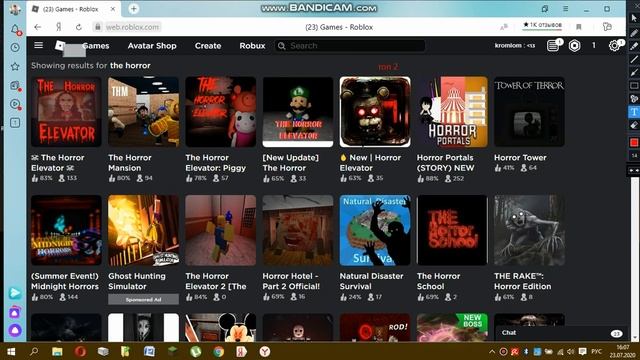
Task: Open Yandex home button in toolbar
Action: (x=58, y=27)
